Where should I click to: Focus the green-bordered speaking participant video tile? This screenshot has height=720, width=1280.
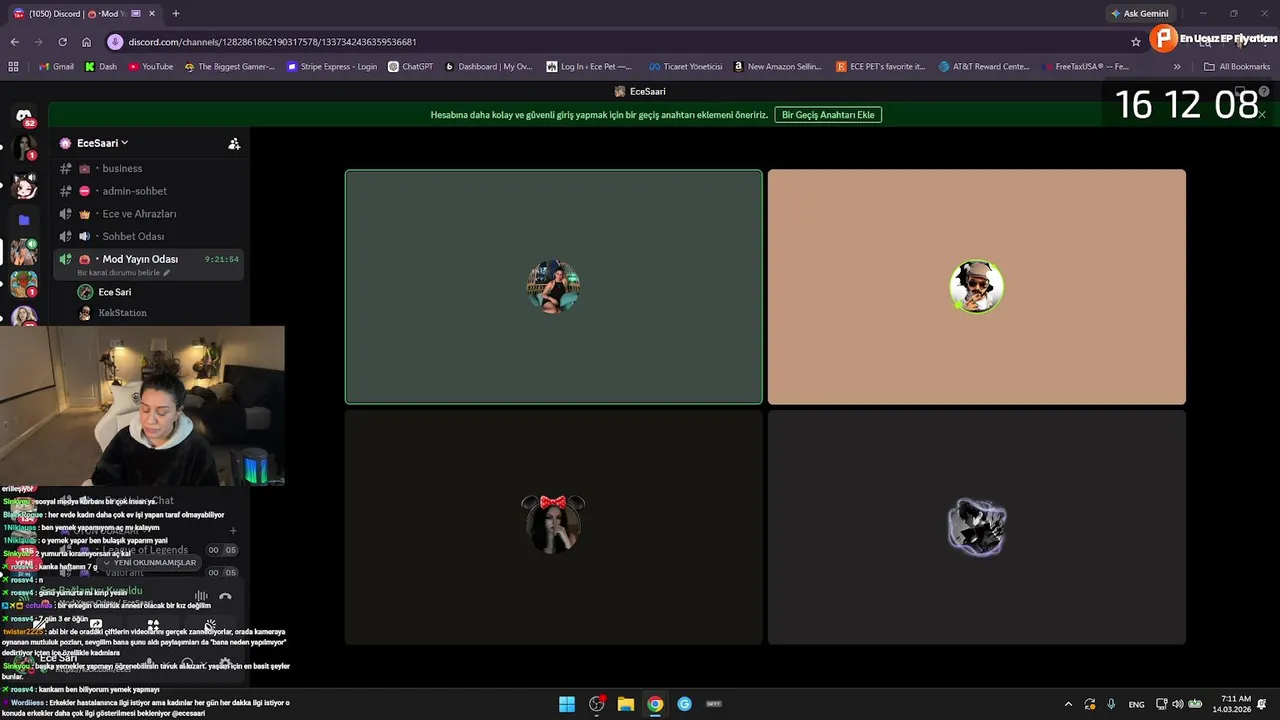click(554, 287)
